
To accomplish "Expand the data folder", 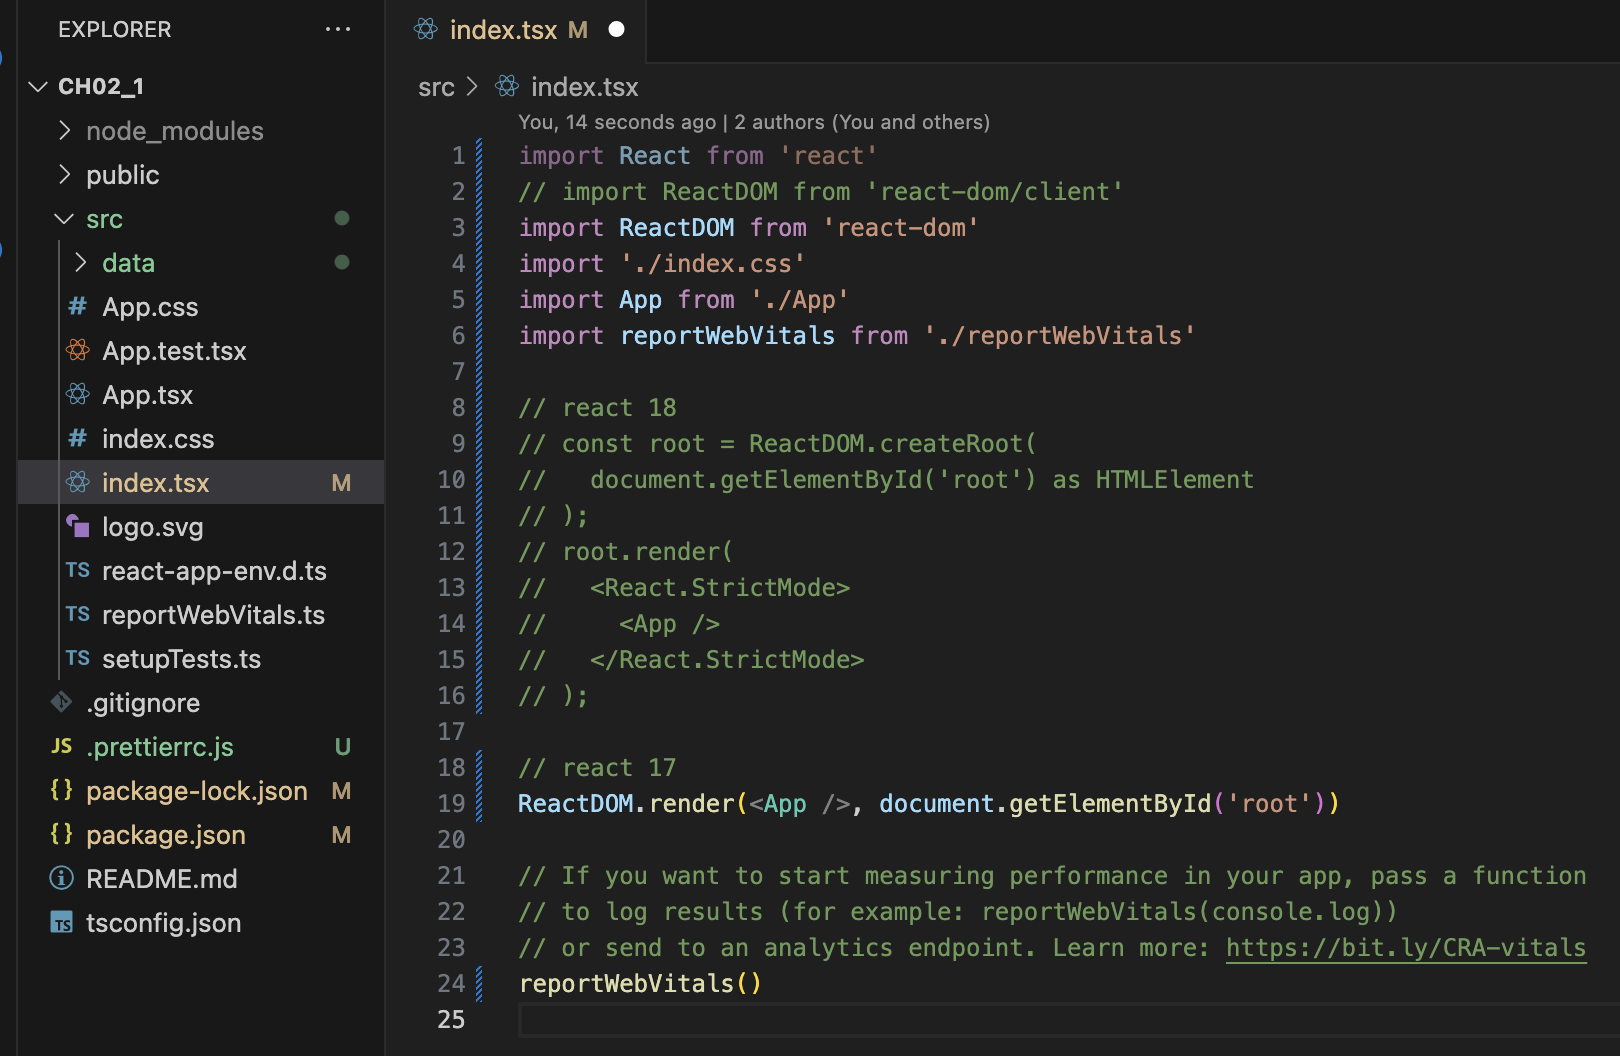I will [81, 263].
